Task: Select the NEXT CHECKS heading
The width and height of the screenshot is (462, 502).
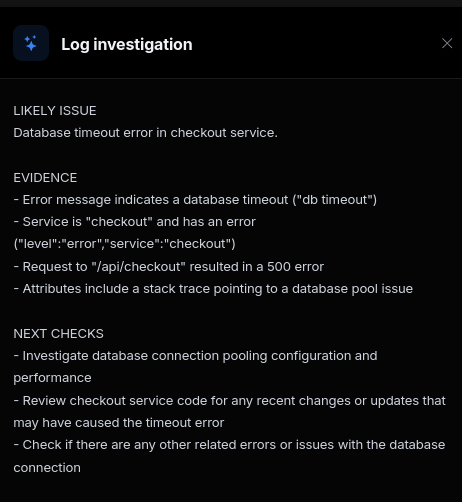Action: click(58, 334)
